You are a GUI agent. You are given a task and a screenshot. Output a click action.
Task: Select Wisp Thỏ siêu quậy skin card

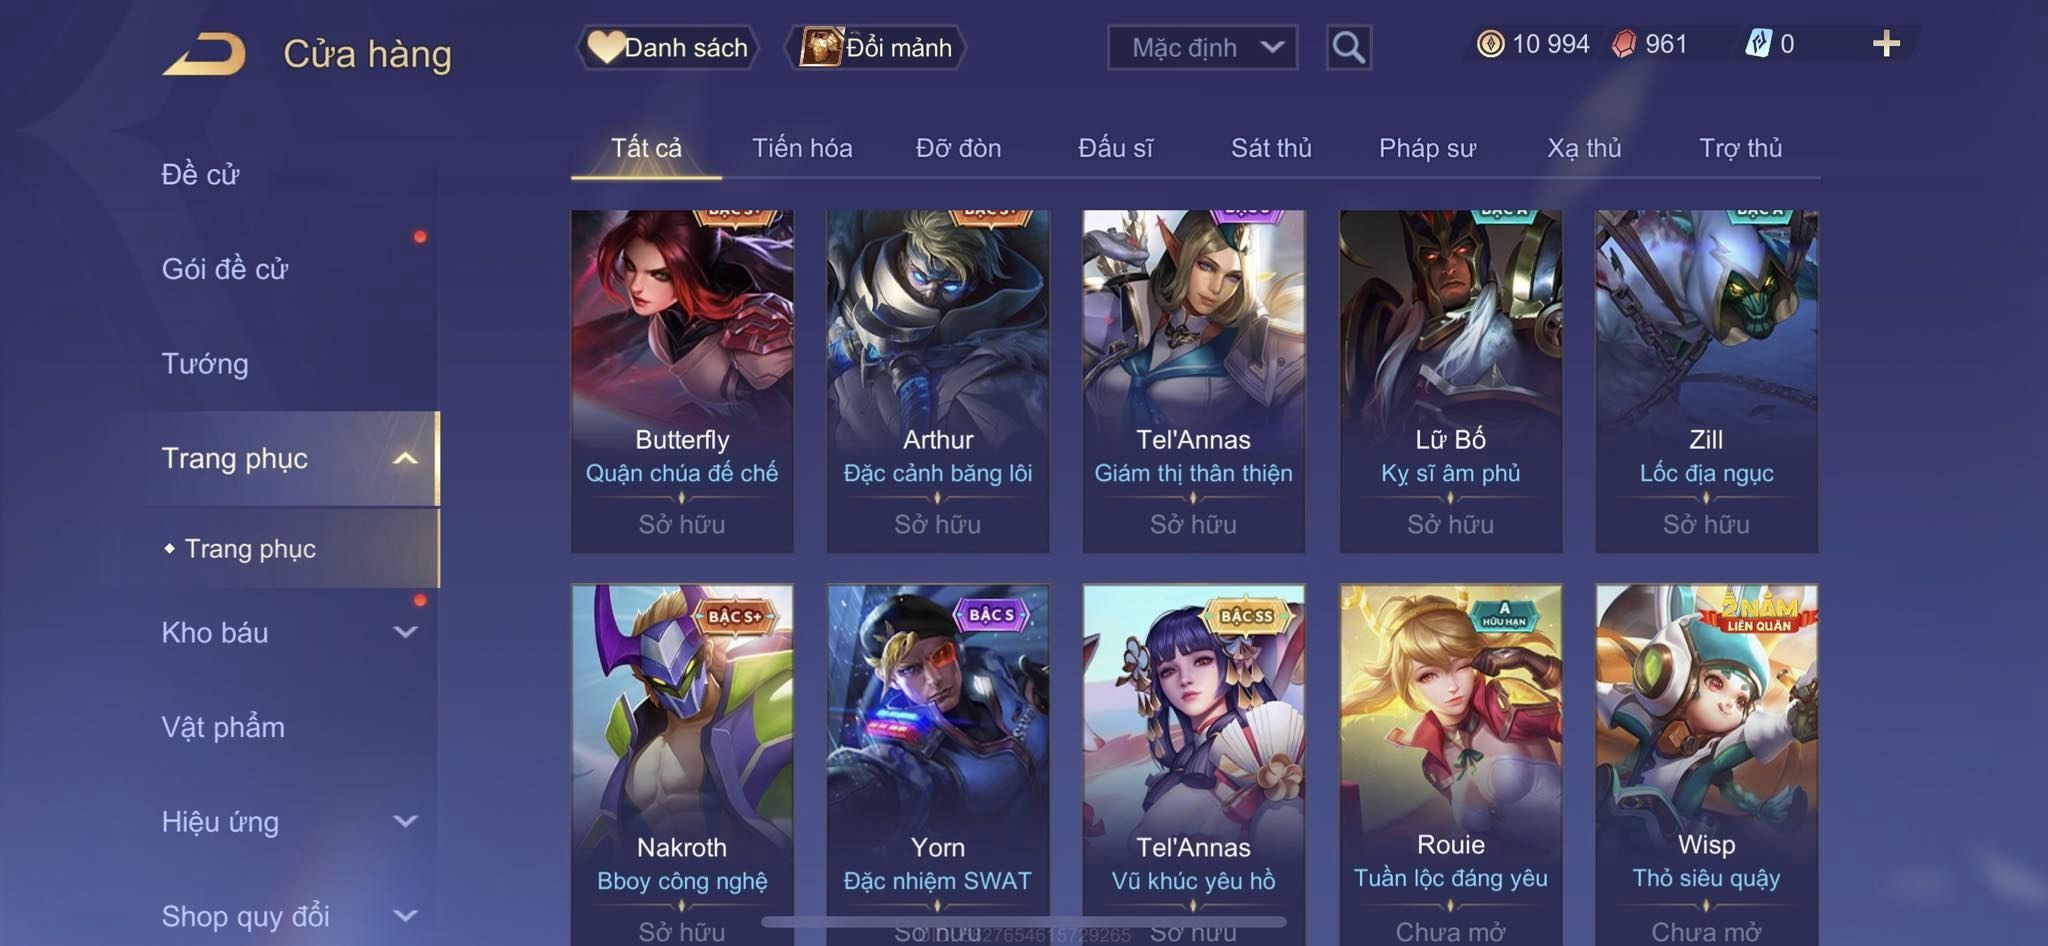(1706, 765)
